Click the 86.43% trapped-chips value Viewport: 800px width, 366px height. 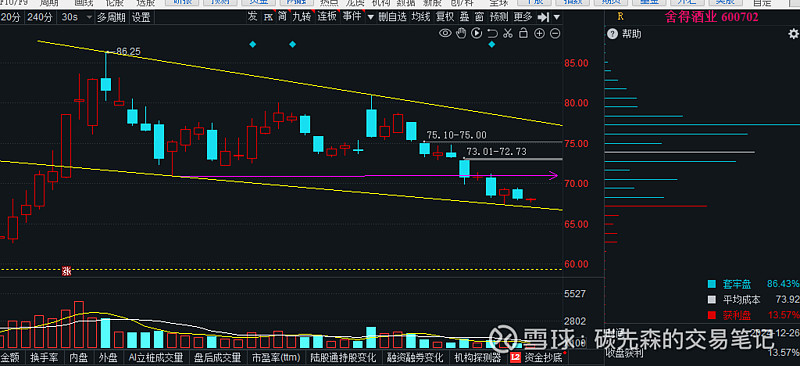(x=783, y=283)
